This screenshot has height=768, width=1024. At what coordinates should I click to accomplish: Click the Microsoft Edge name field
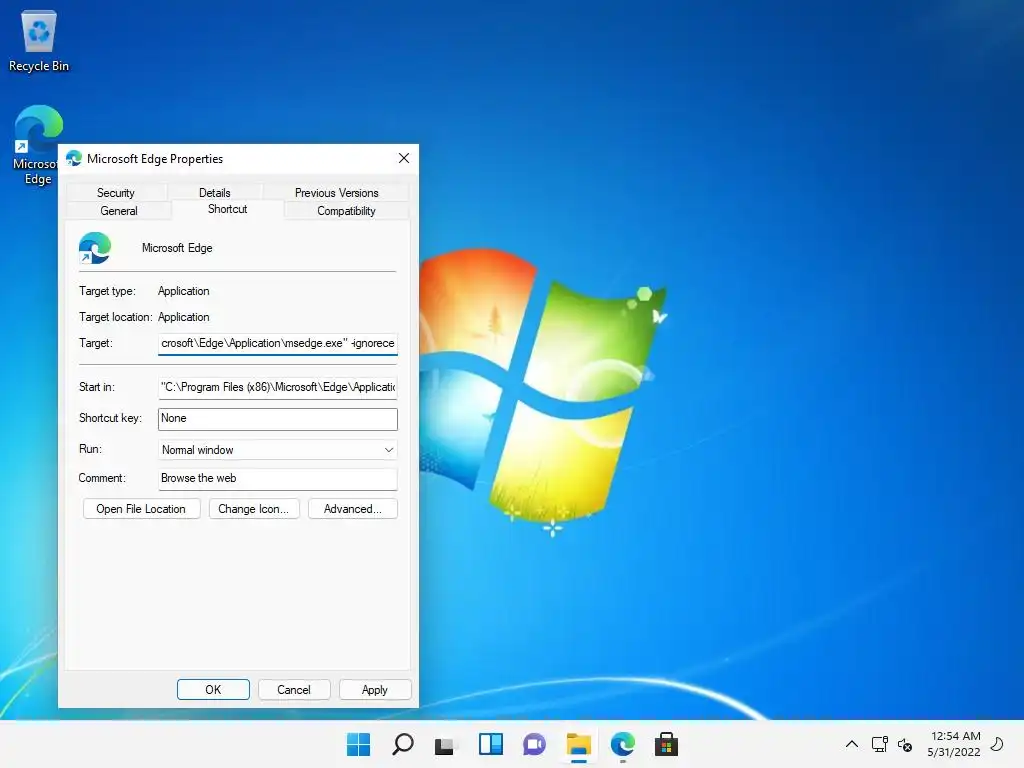pos(177,248)
